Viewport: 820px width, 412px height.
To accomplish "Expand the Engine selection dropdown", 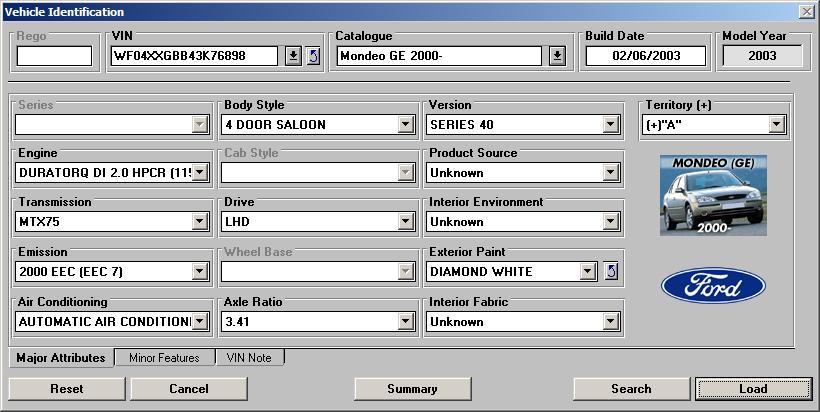I will [x=200, y=173].
